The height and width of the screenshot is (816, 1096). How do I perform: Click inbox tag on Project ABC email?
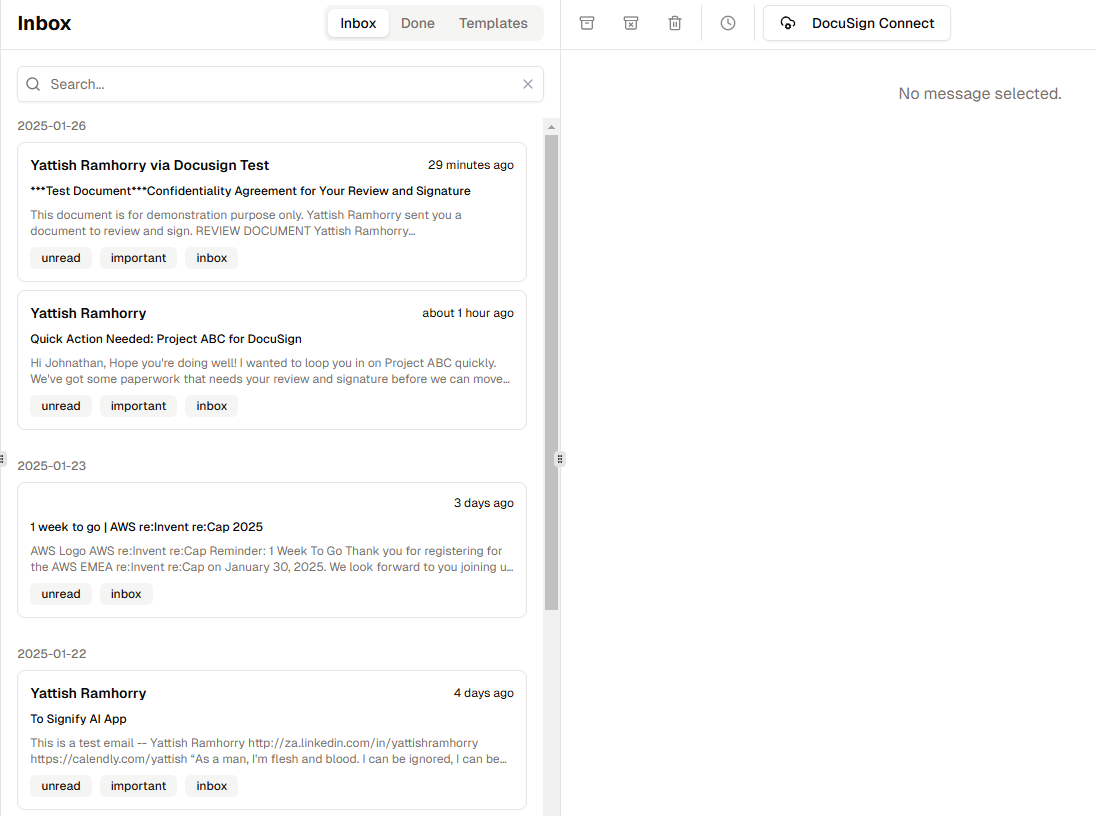click(212, 406)
